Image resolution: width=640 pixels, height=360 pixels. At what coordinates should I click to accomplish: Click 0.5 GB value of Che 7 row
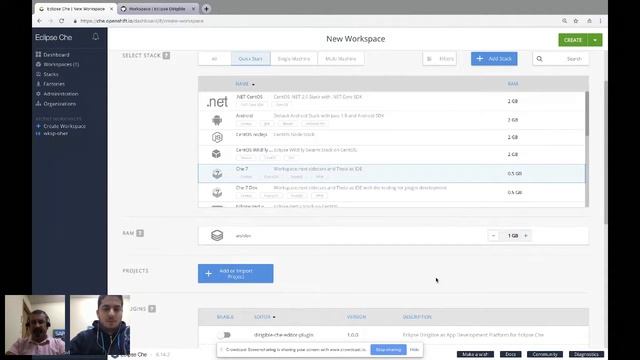point(514,173)
